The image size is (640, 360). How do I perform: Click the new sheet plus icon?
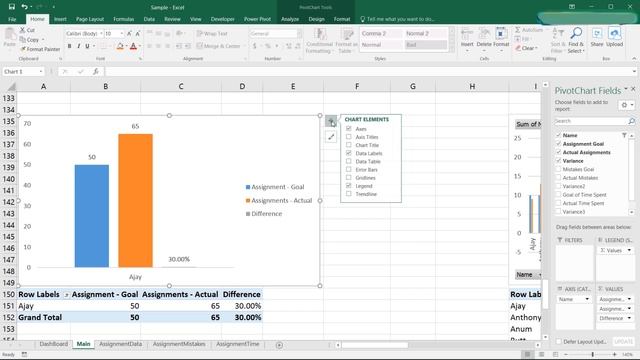click(279, 345)
